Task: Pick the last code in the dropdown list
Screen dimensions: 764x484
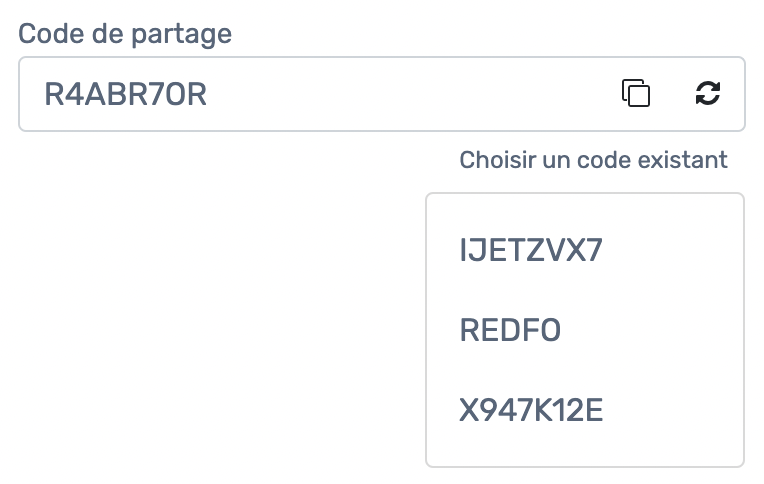Action: tap(531, 410)
